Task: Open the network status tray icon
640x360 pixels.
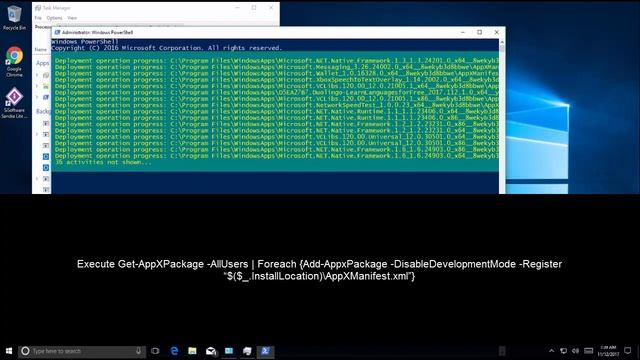Action: click(x=563, y=351)
